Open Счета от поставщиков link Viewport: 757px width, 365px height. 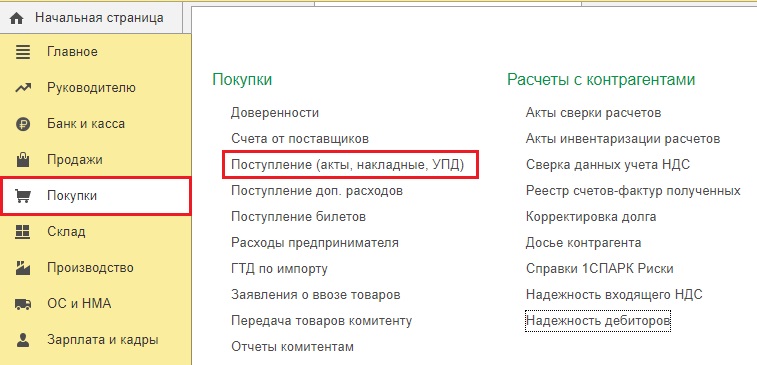[x=300, y=139]
